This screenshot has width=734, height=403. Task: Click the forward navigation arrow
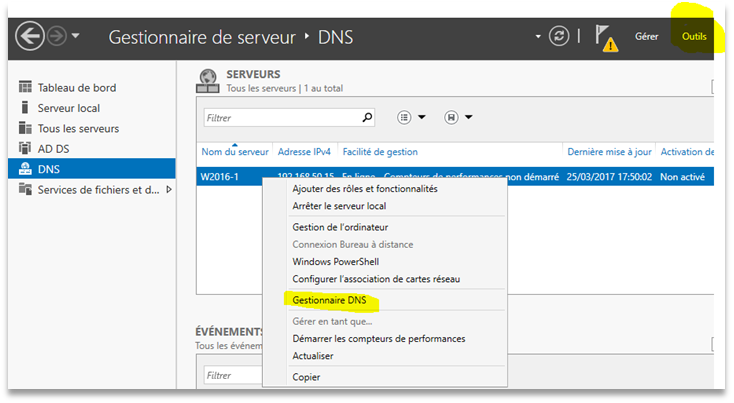coord(59,38)
